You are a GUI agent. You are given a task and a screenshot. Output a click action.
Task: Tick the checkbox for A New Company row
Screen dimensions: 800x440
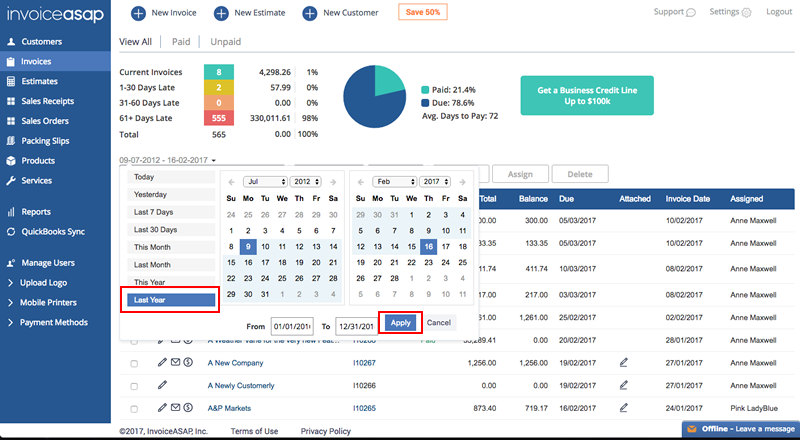[x=134, y=361]
